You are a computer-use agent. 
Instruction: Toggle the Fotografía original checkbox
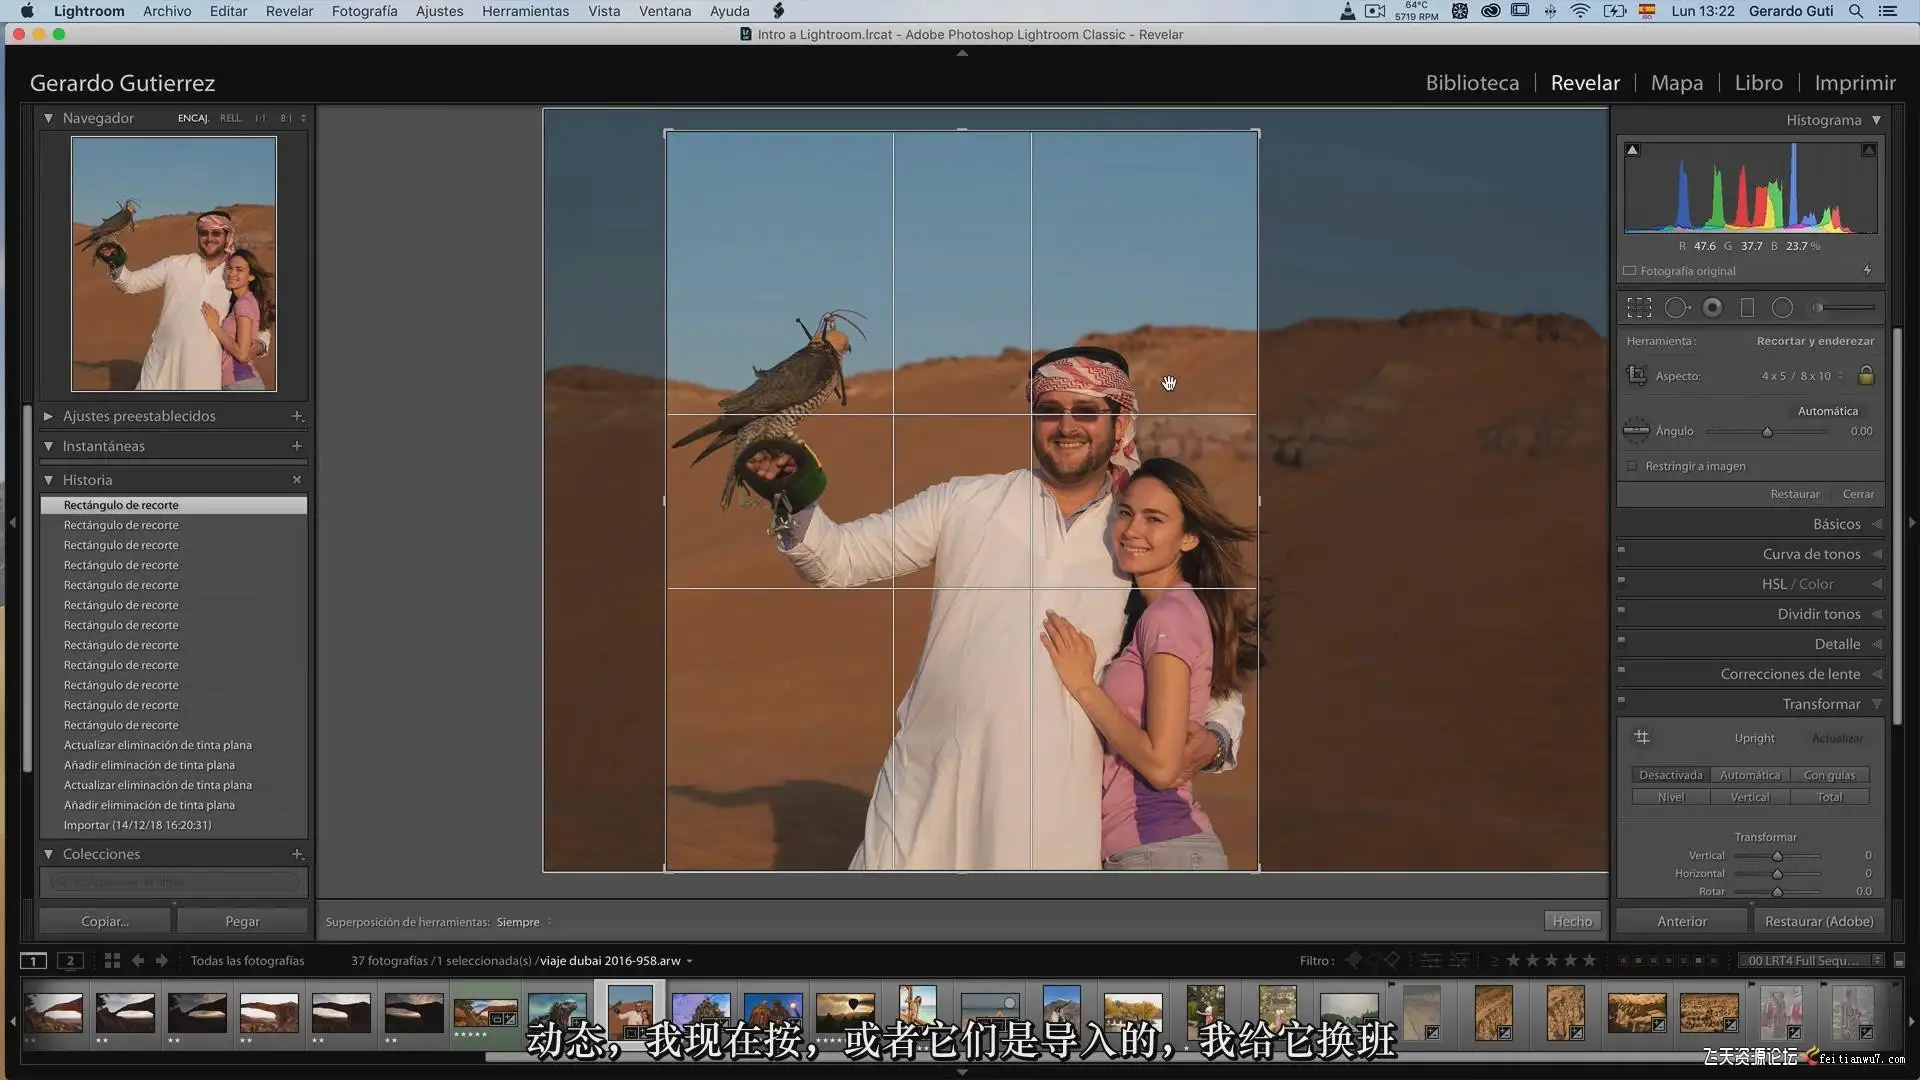[x=1630, y=271]
